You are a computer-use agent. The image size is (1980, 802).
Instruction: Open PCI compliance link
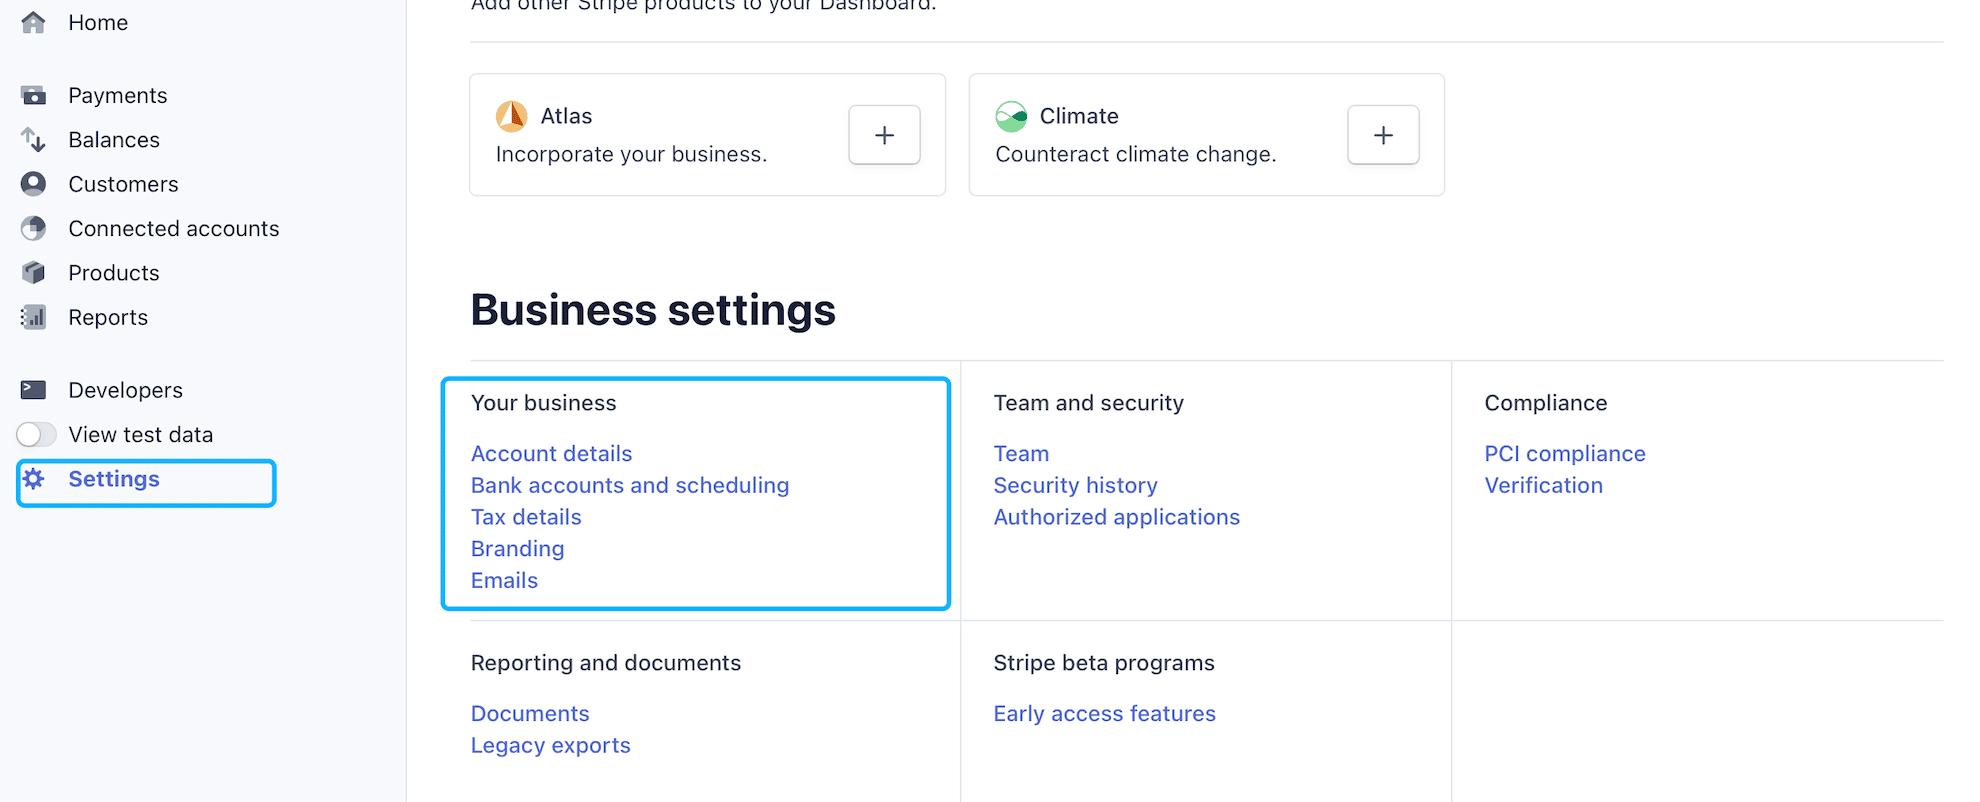tap(1564, 454)
